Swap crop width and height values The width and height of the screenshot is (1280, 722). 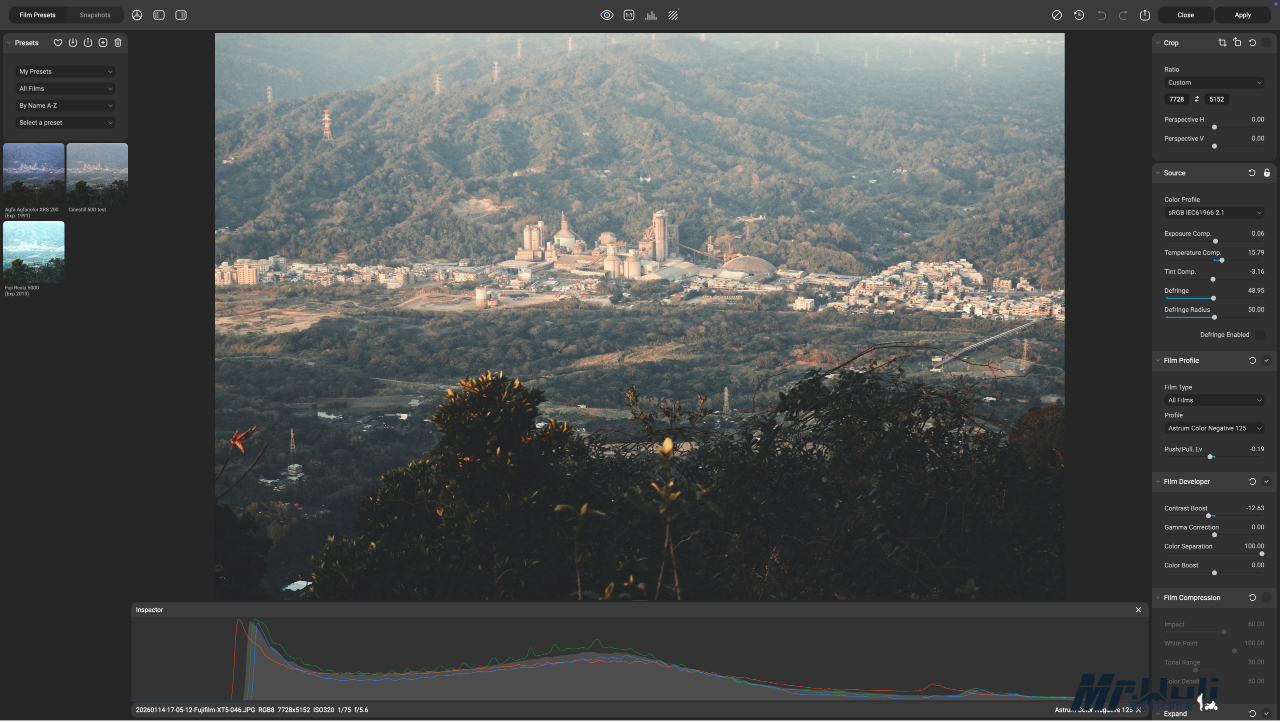1197,99
